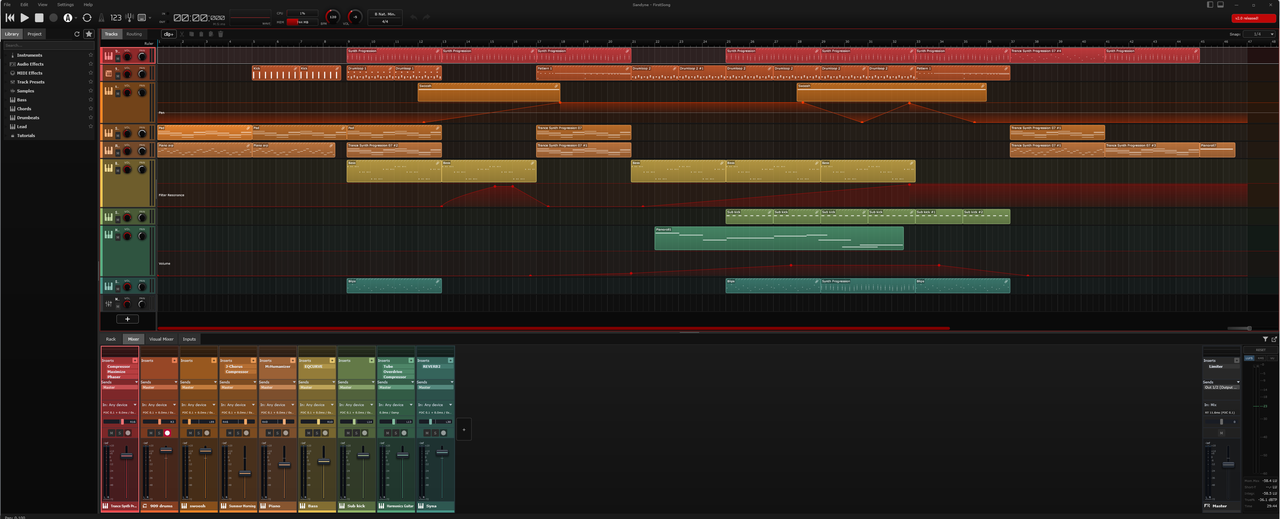Arm the transport Record button
This screenshot has height=519, width=1280.
point(54,17)
